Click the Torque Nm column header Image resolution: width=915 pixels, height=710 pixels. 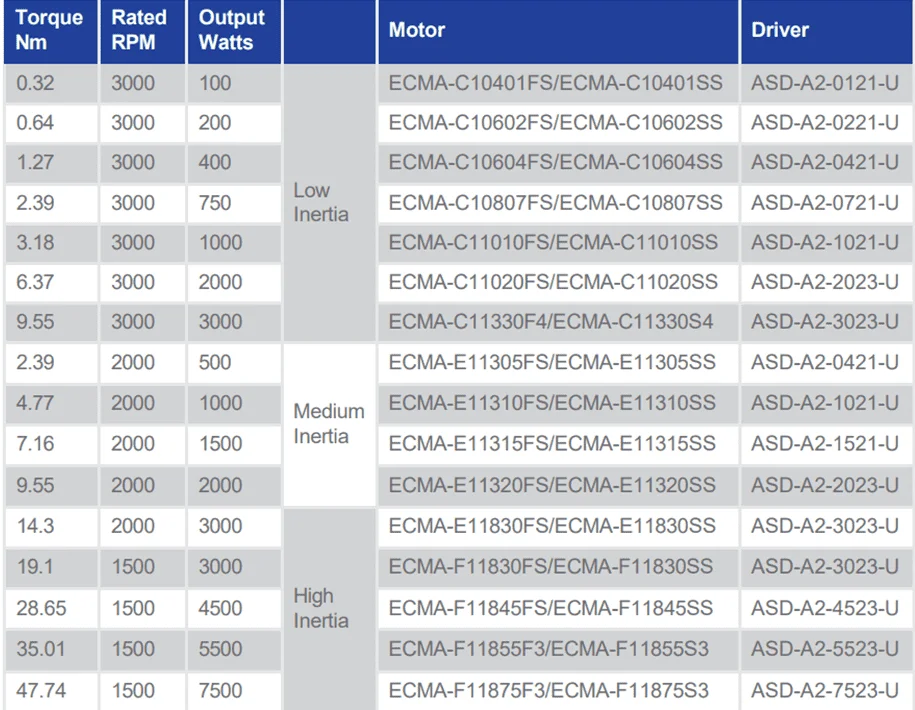[x=51, y=31]
